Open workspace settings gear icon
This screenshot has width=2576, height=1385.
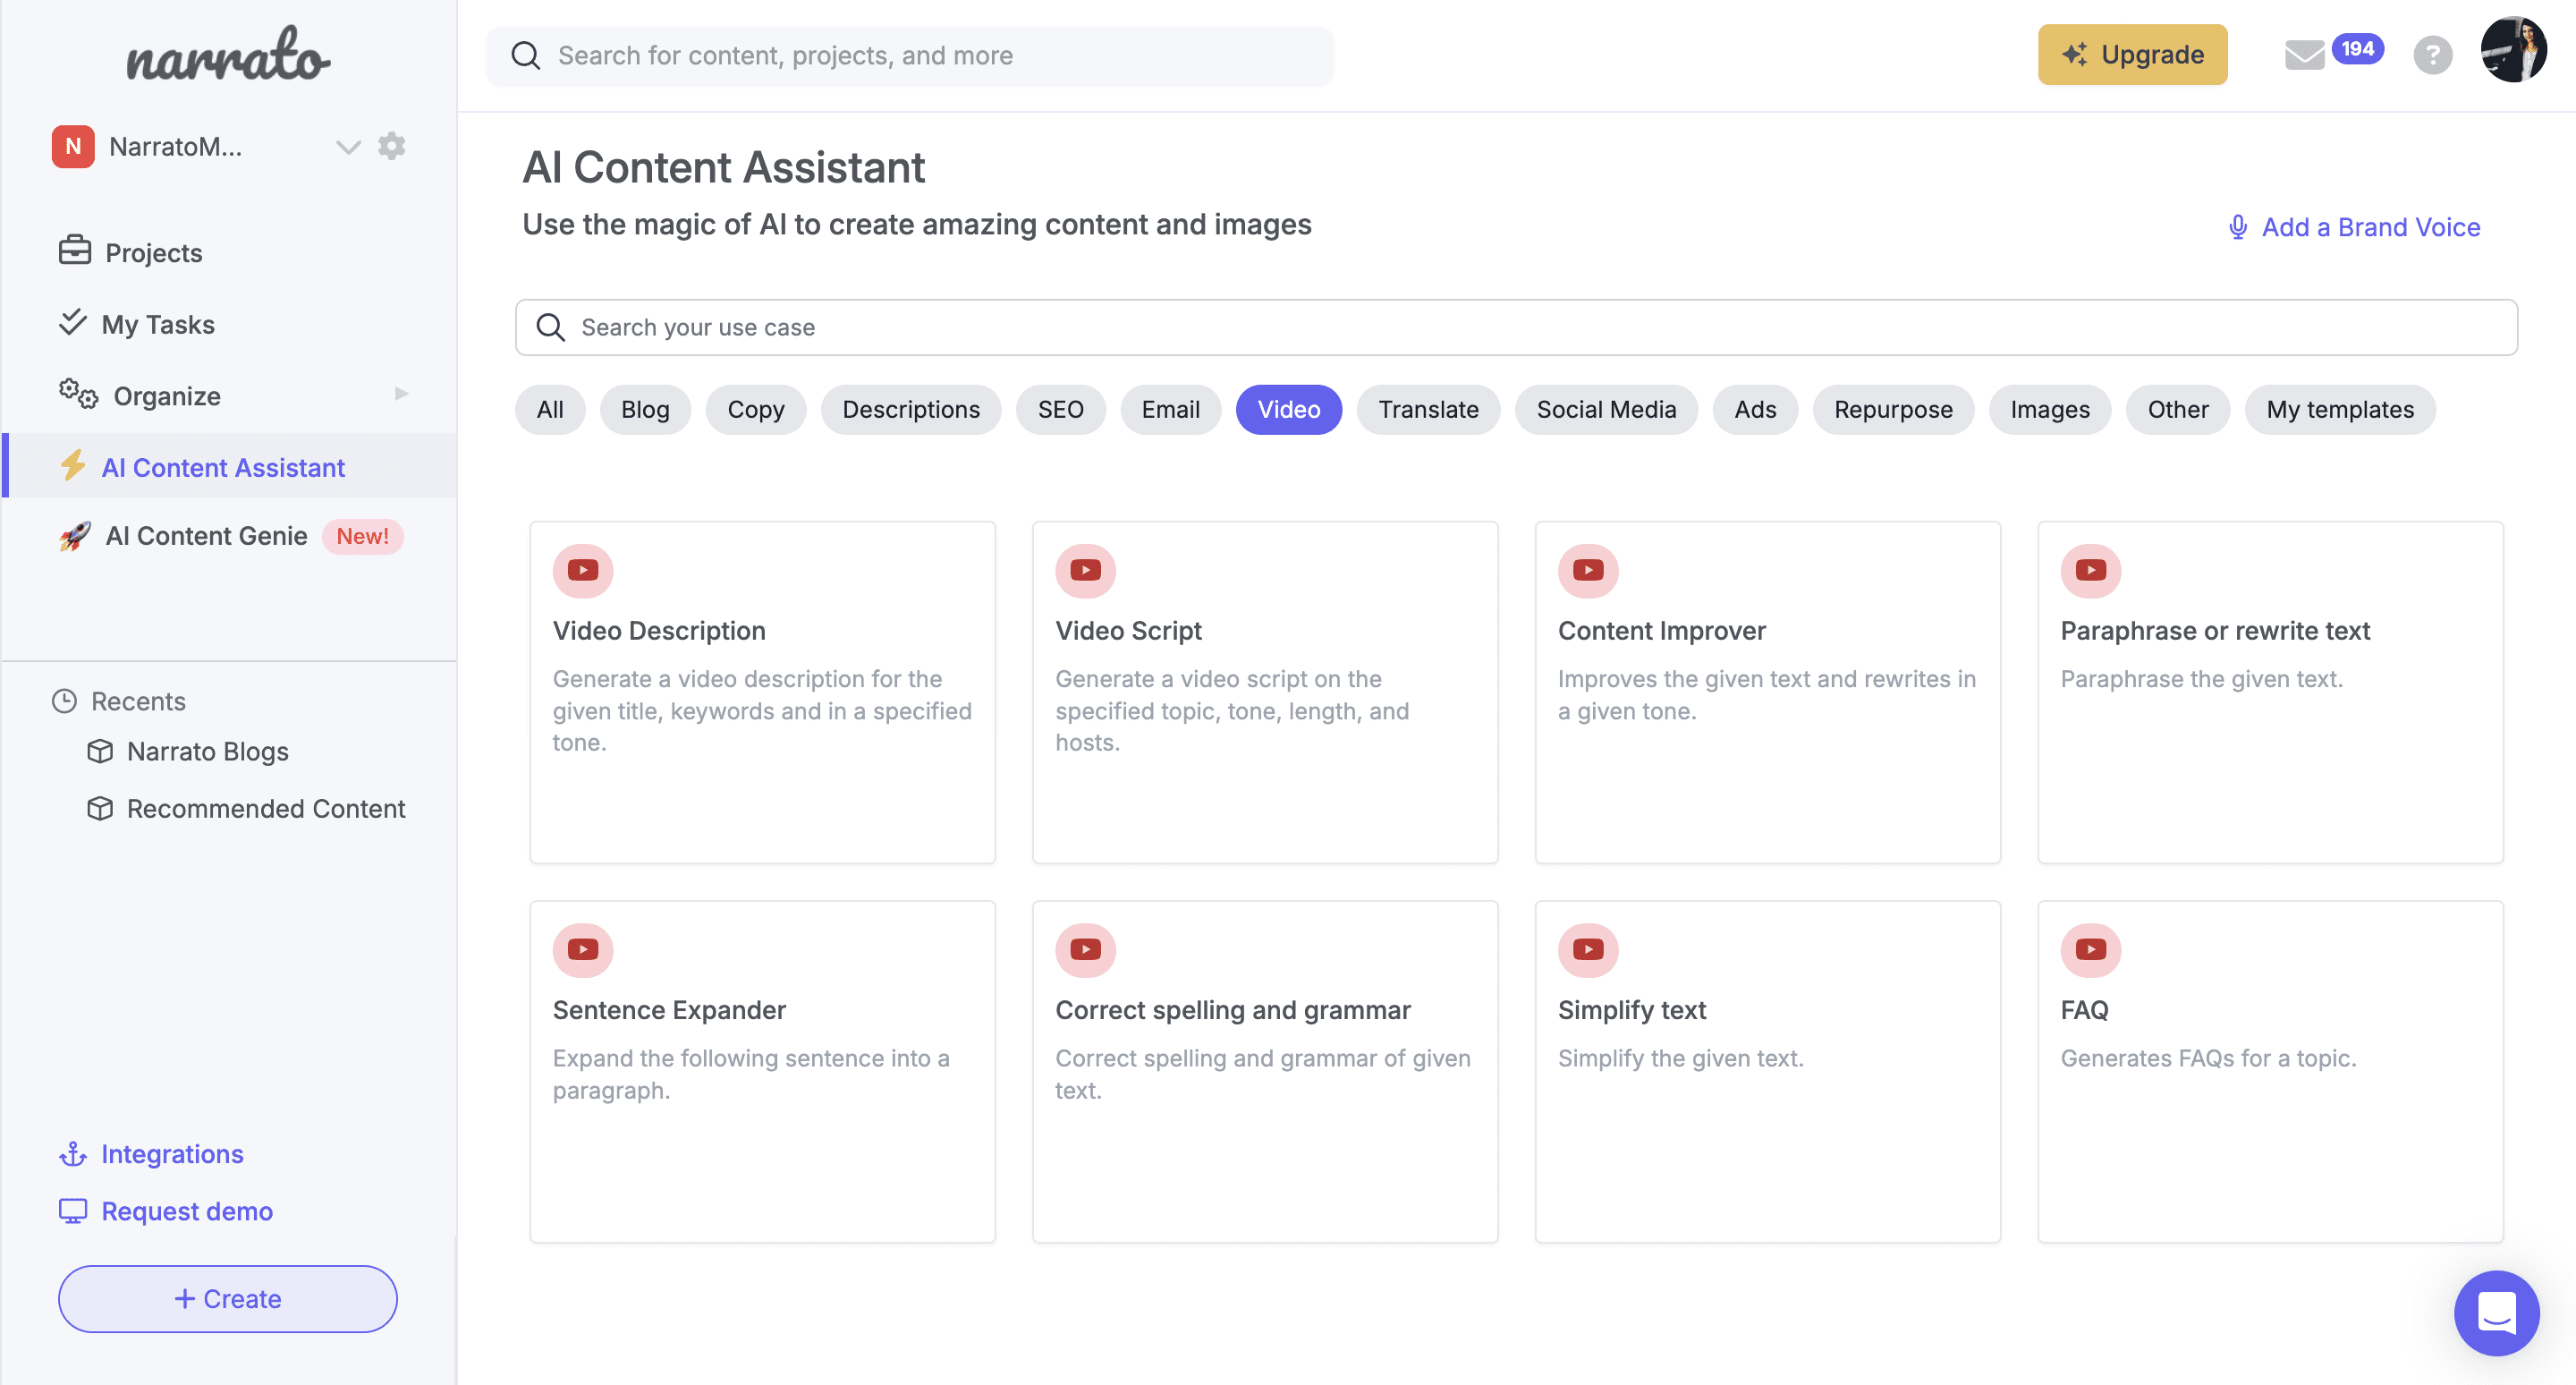point(392,146)
